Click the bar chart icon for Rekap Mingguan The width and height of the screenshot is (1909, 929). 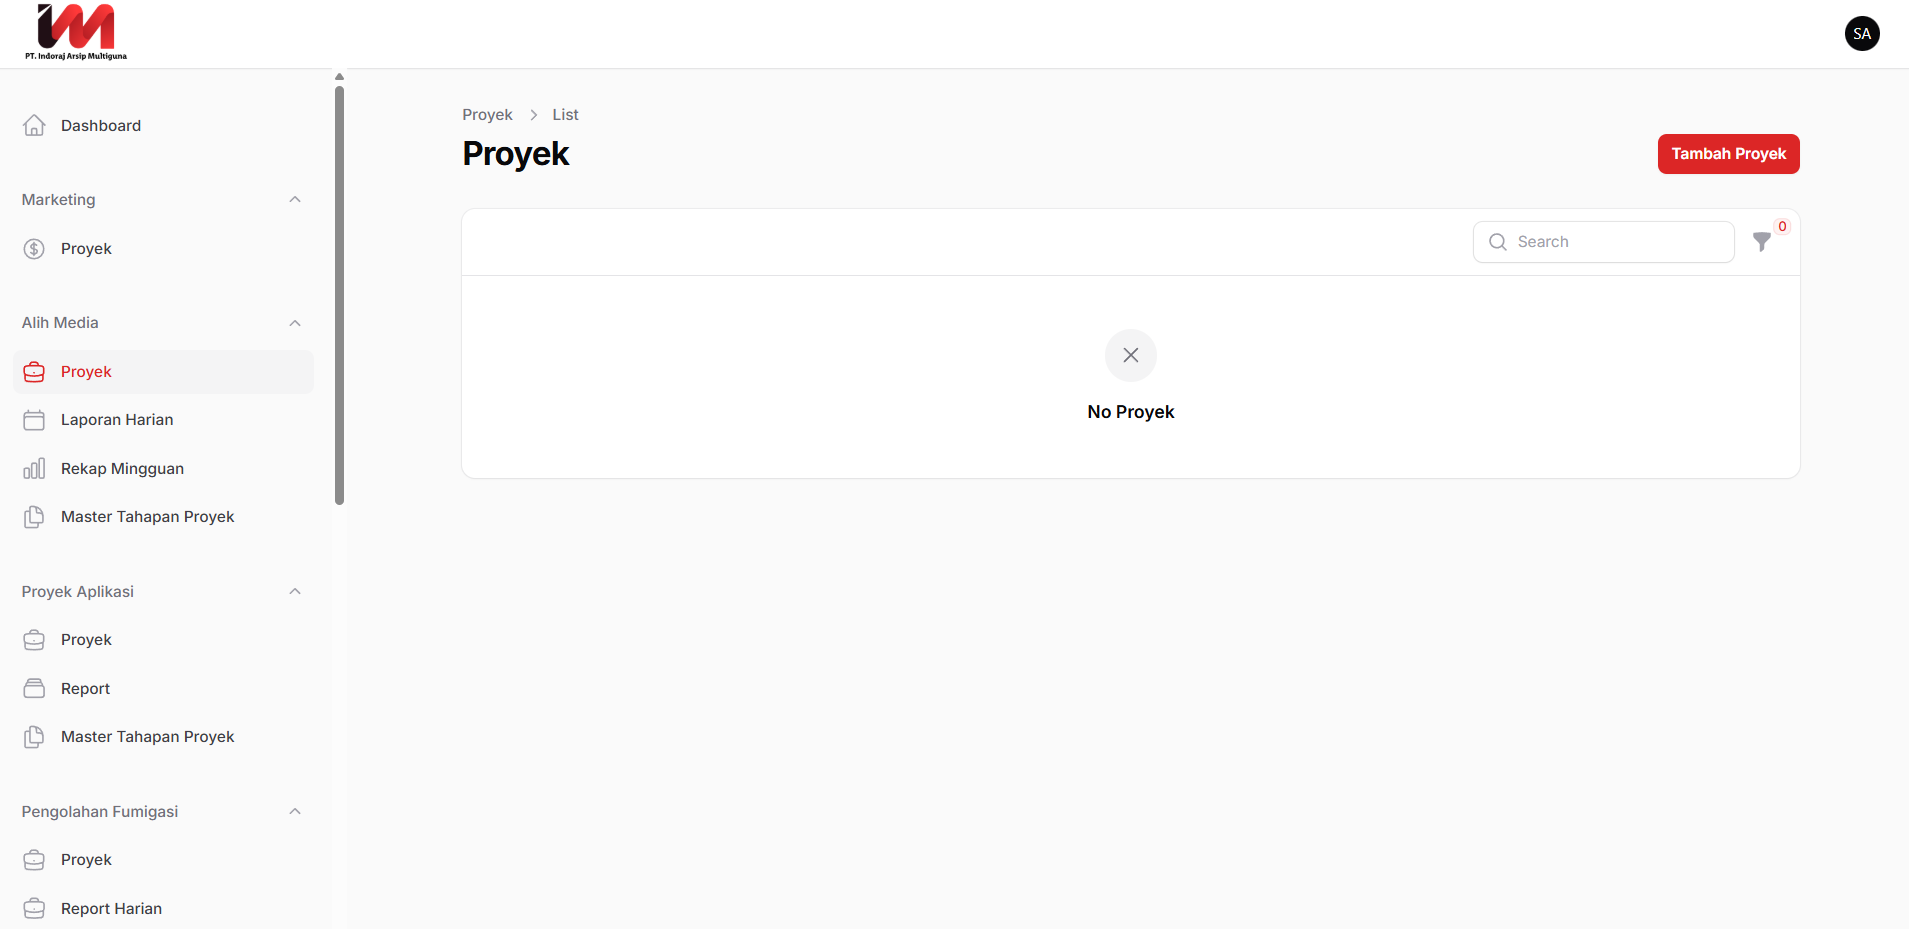tap(34, 469)
